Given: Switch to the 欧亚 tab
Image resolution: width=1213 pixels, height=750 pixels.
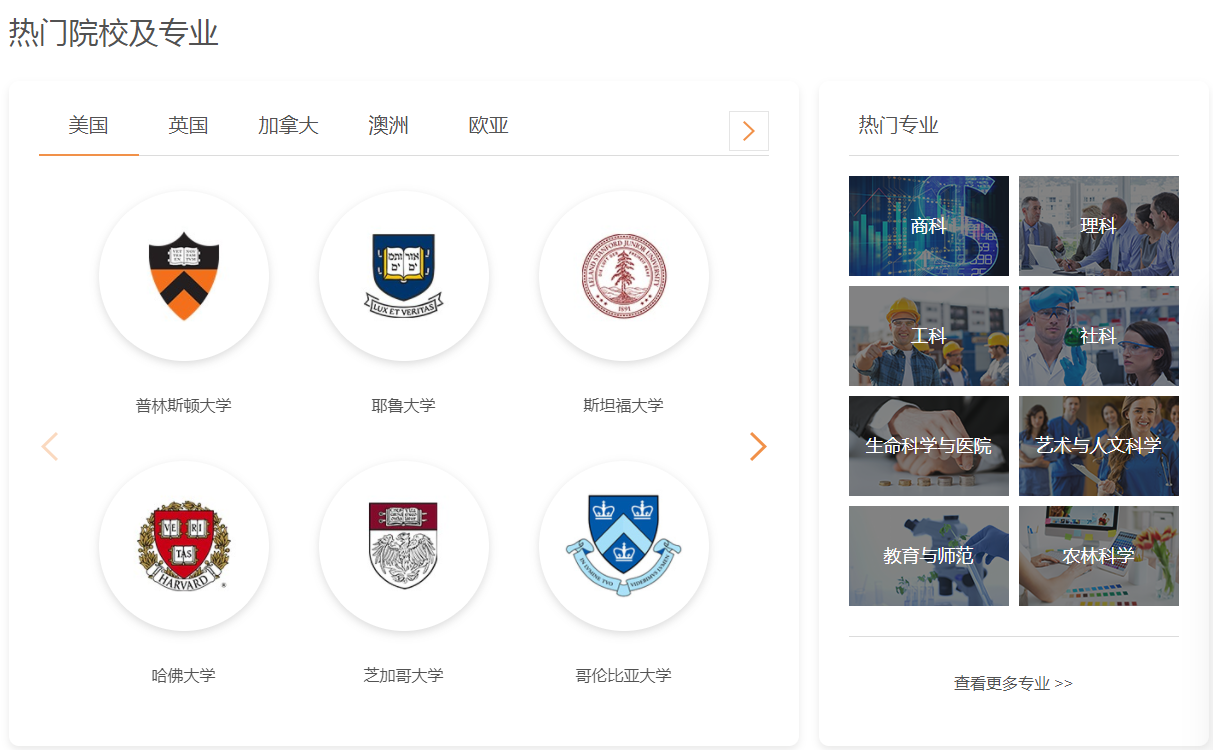Looking at the screenshot, I should tap(489, 126).
